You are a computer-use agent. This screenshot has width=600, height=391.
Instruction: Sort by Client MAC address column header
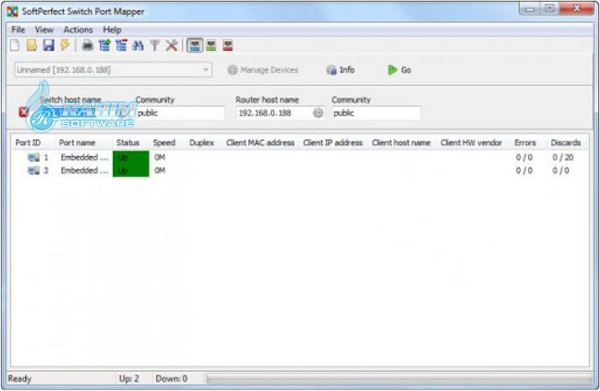[260, 143]
